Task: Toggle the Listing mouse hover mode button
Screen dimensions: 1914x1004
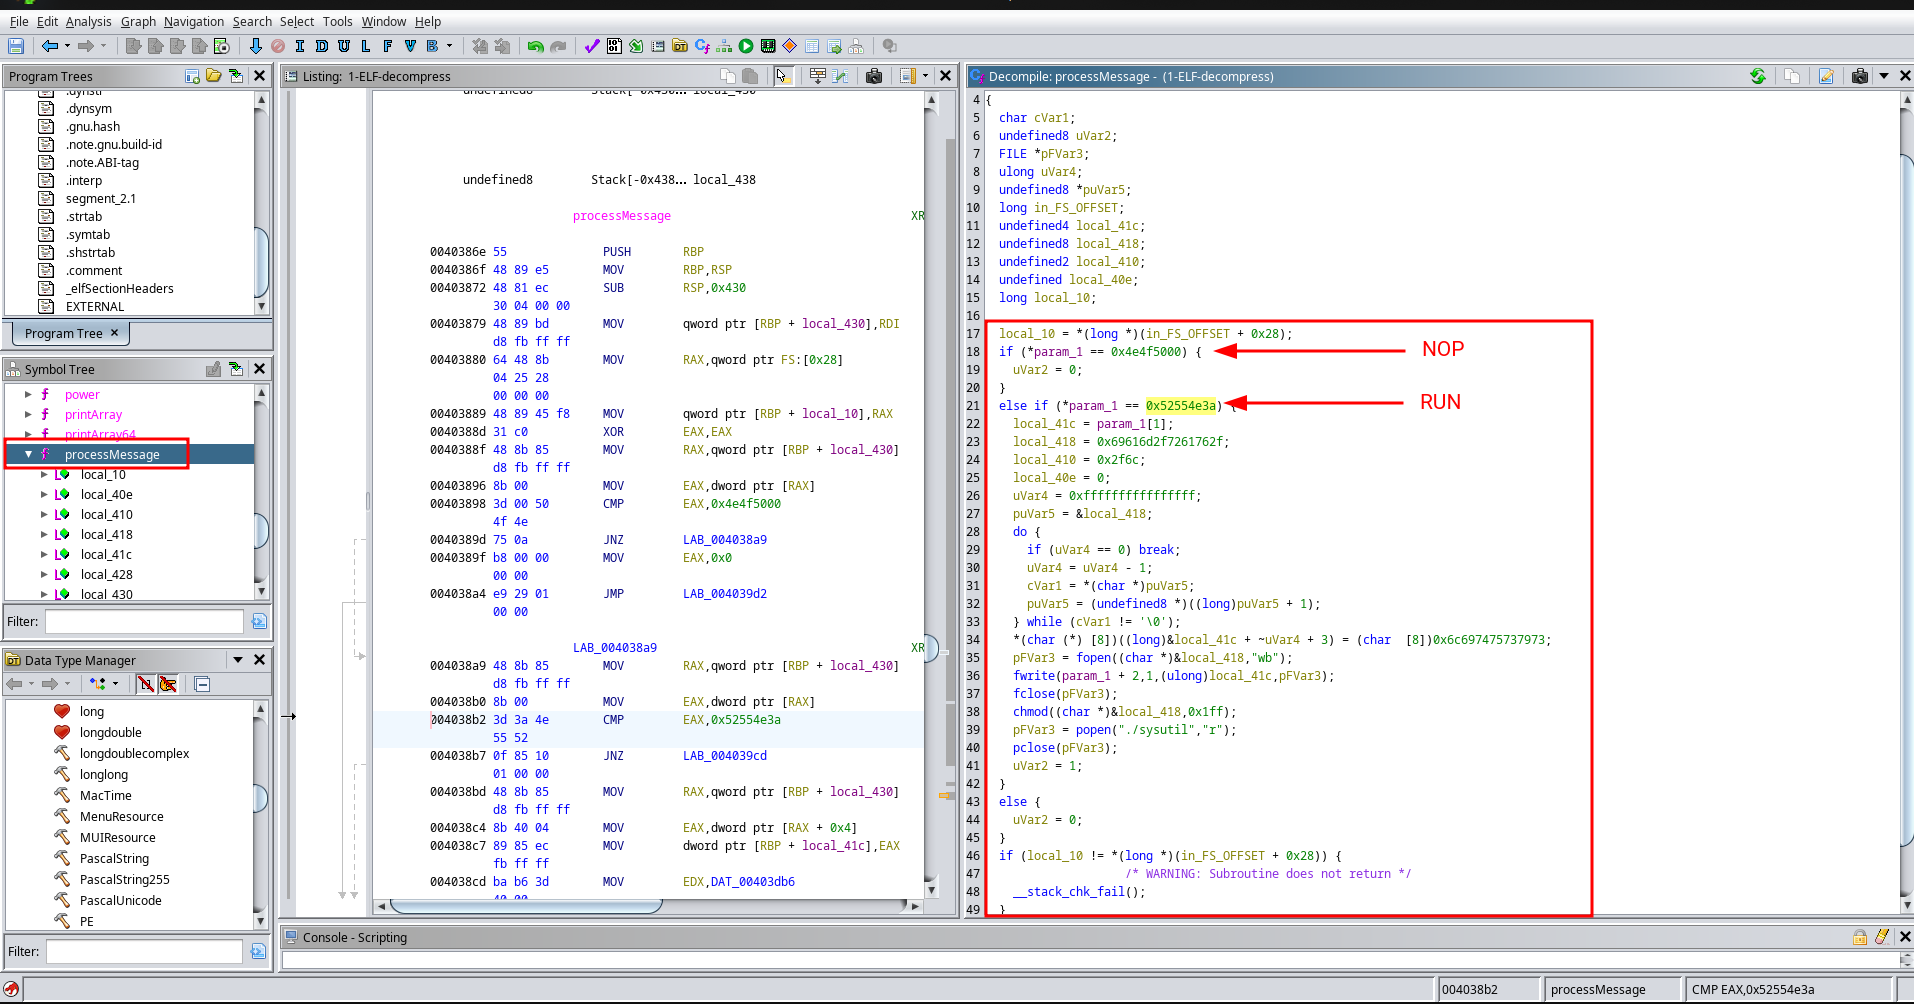Action: [783, 76]
